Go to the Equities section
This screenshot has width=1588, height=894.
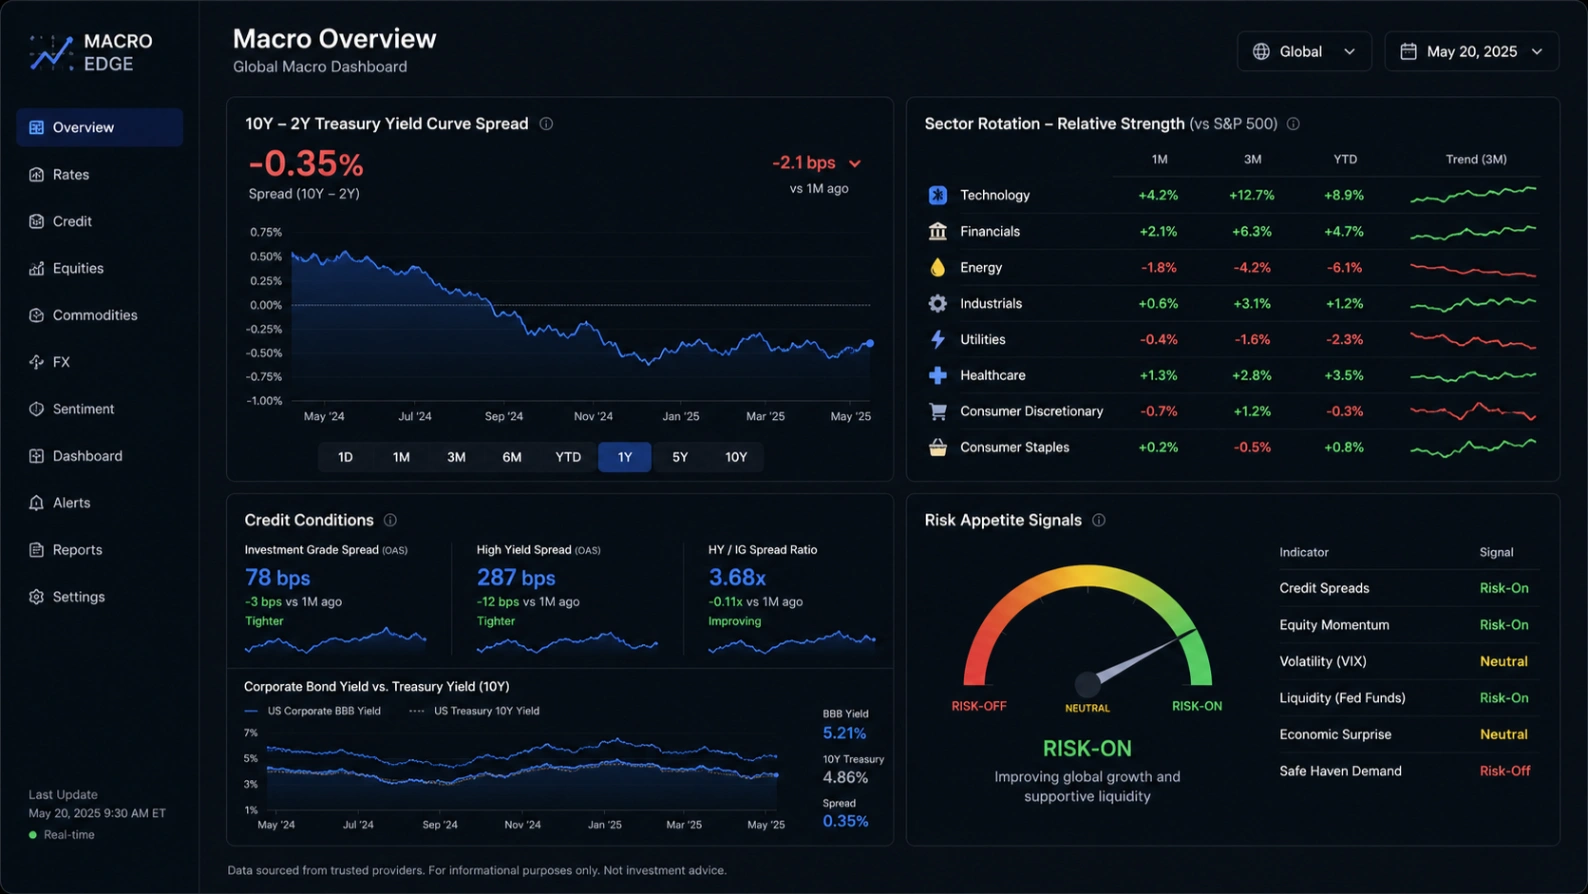[100, 269]
